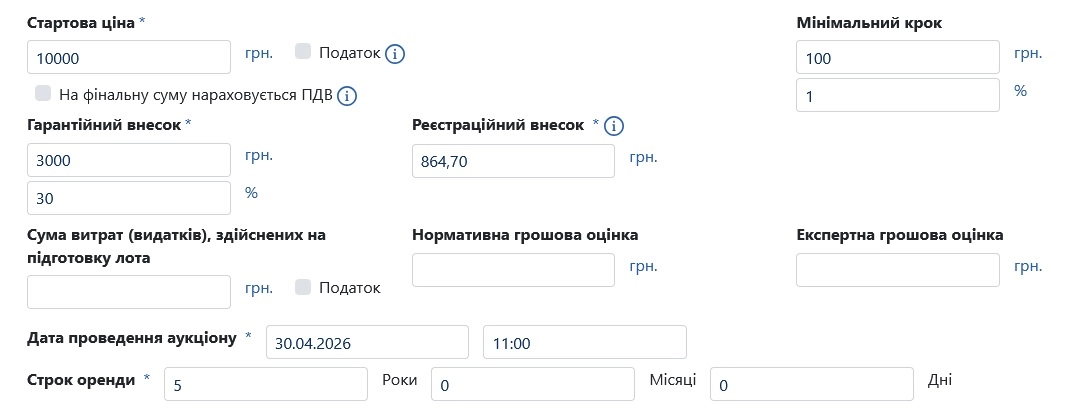Click Строк оренди Дні field

point(812,384)
